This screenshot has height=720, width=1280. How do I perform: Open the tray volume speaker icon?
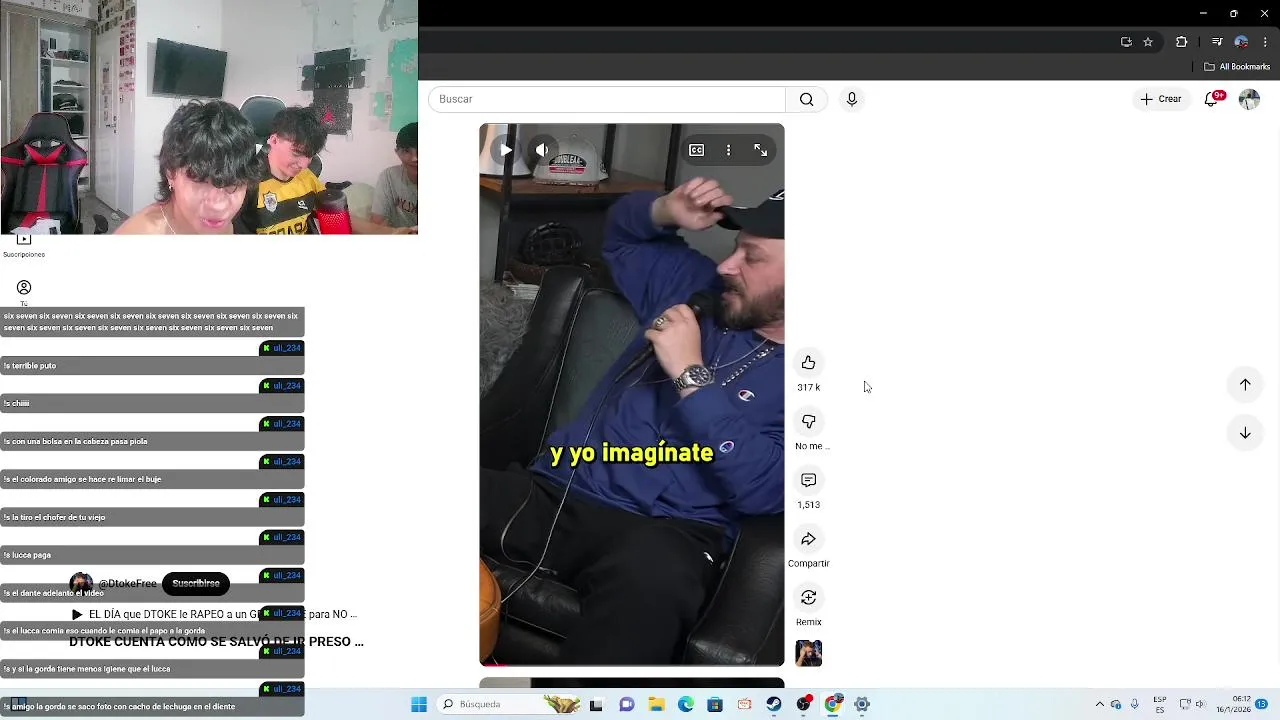pyautogui.click(x=1200, y=704)
